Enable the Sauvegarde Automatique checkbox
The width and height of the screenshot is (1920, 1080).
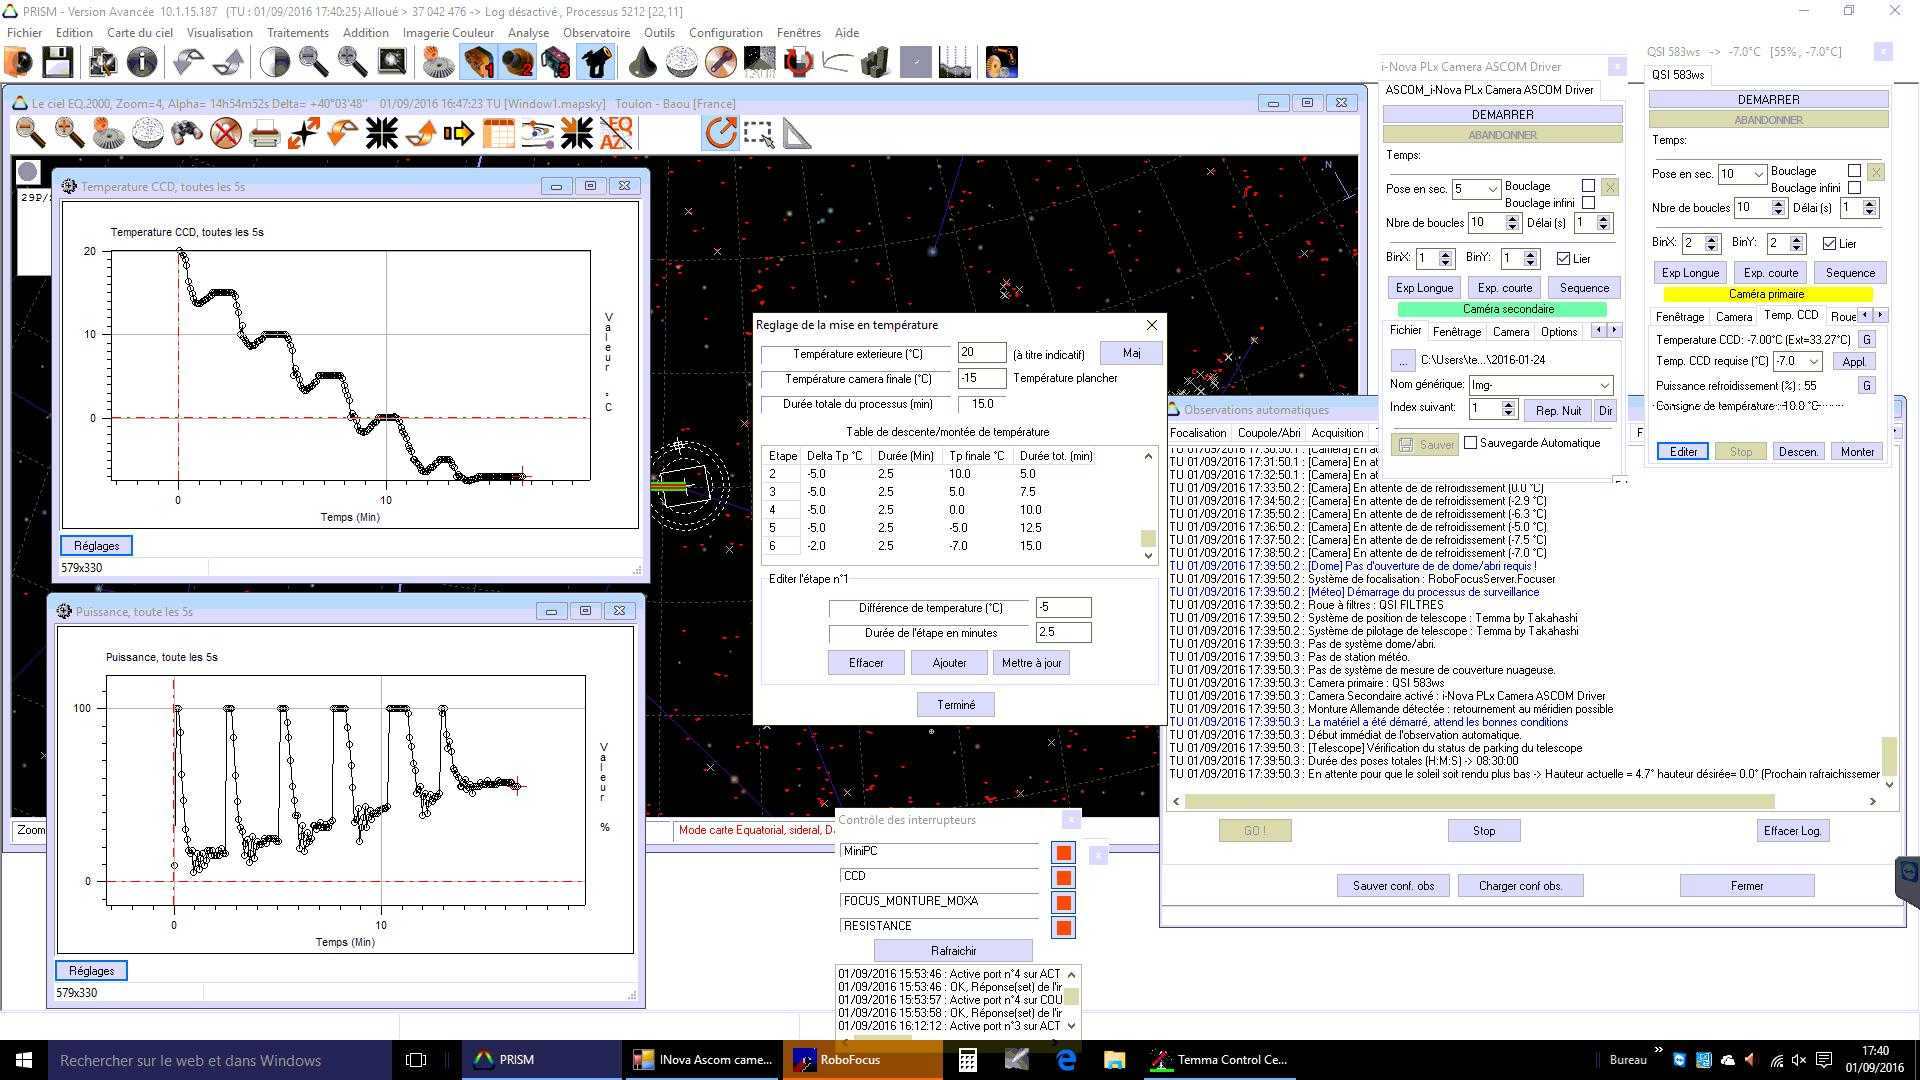point(1470,443)
